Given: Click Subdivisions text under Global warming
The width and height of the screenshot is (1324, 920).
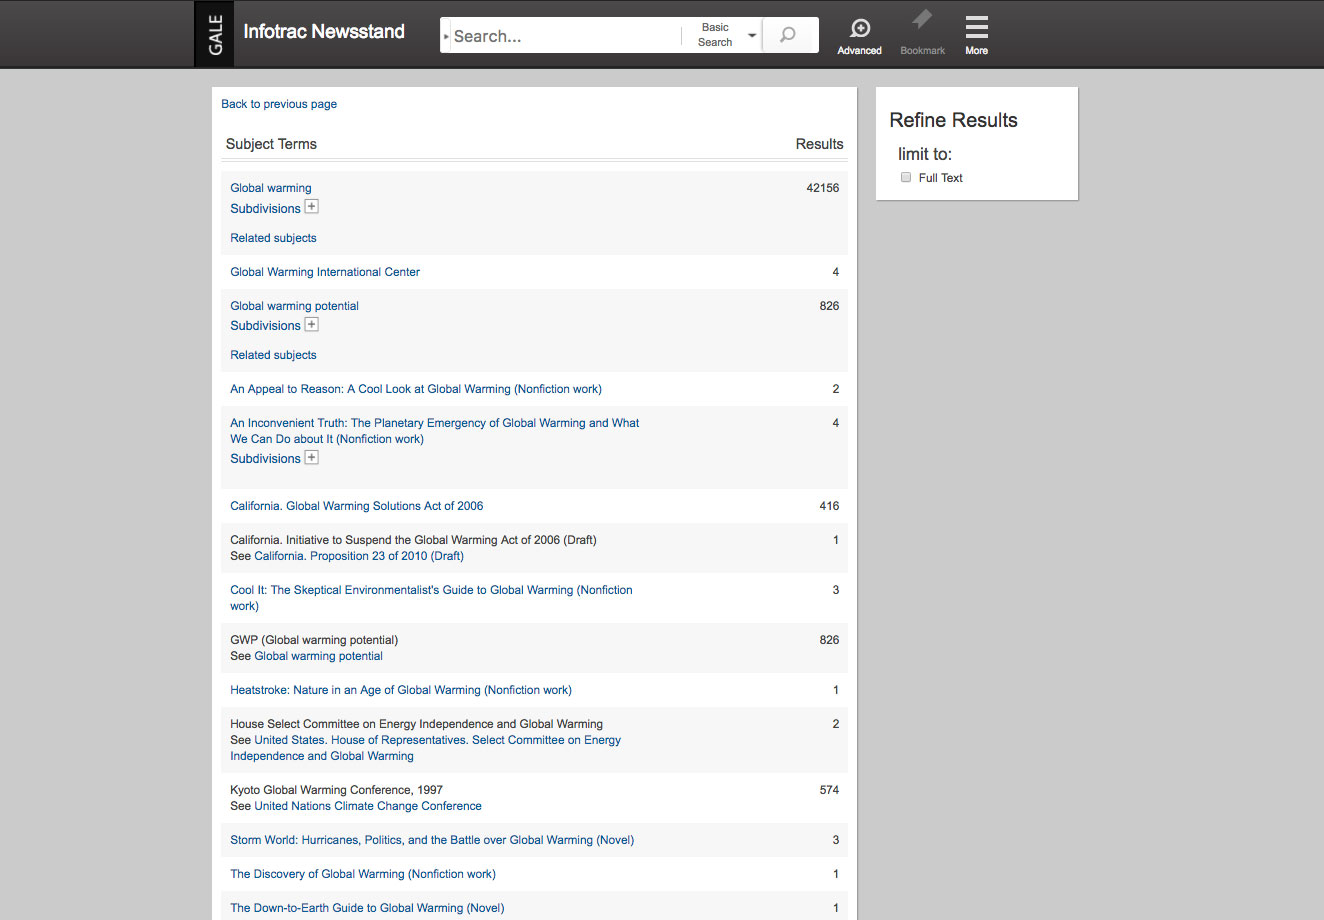Looking at the screenshot, I should [x=265, y=209].
